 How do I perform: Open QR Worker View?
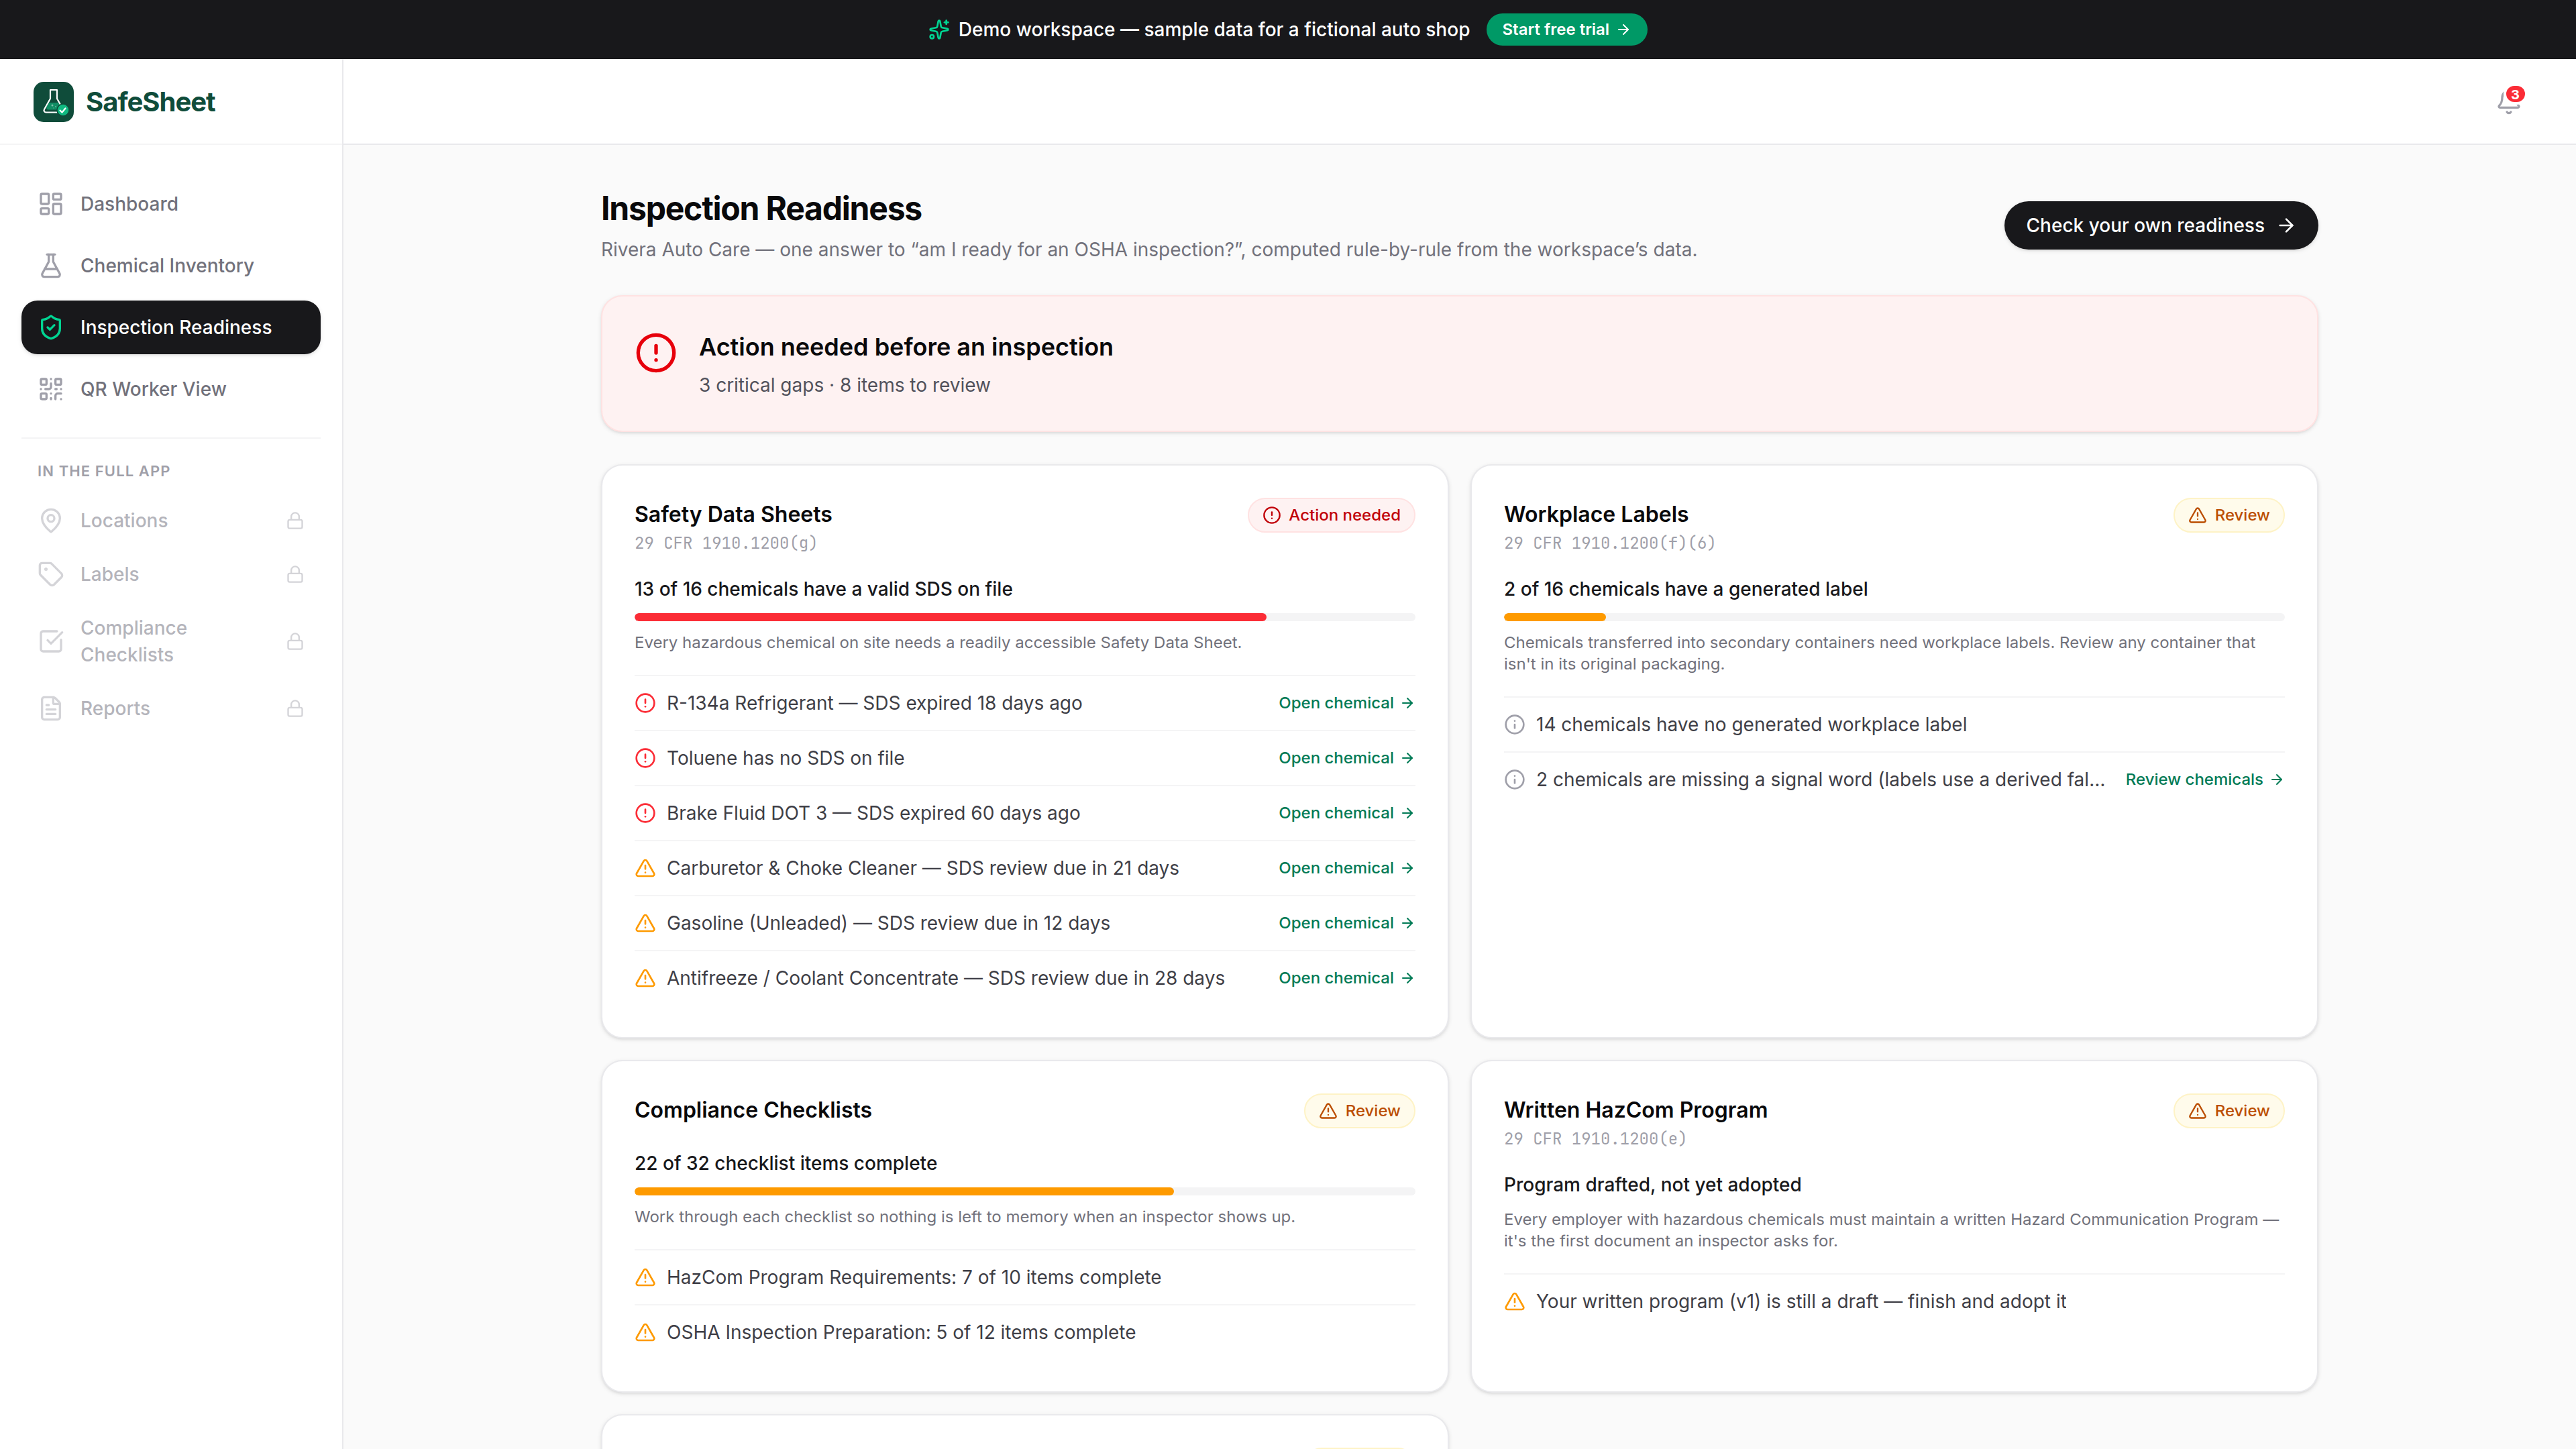point(171,389)
